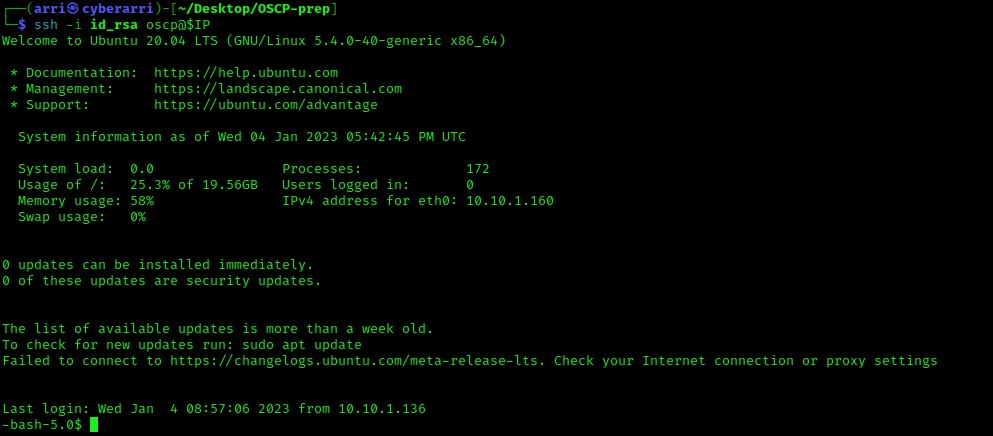Click the '0 updates can be installed' line
Image resolution: width=993 pixels, height=436 pixels.
pyautogui.click(x=158, y=265)
